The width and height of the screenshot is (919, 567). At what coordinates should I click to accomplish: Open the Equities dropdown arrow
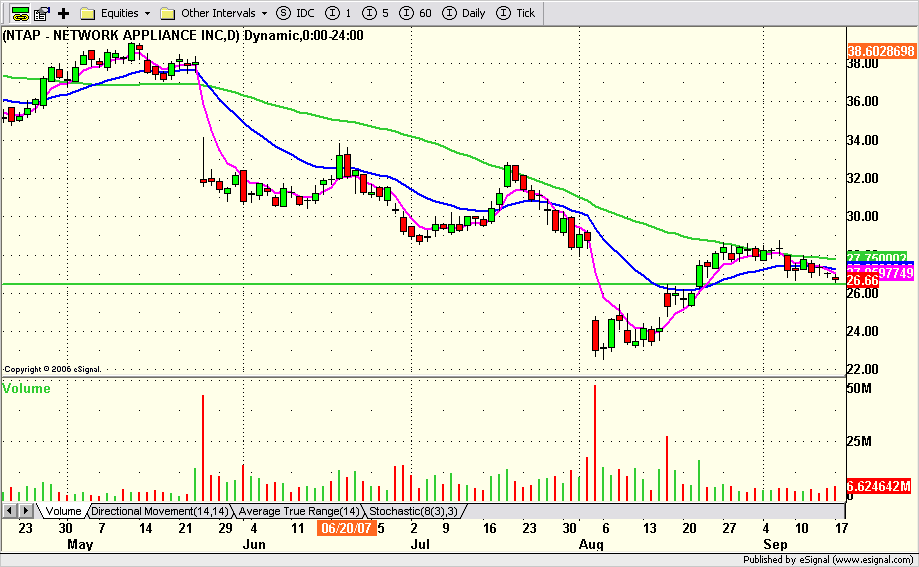(147, 13)
